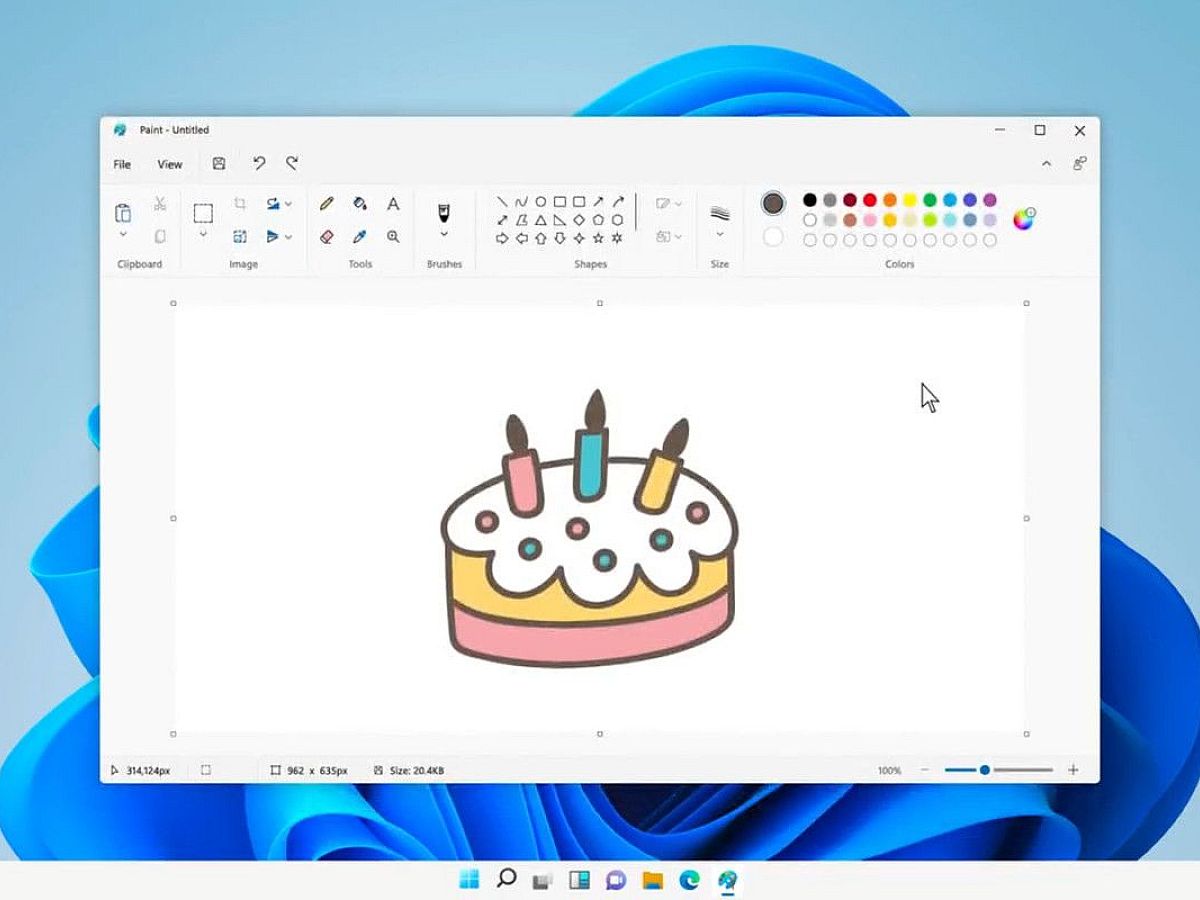Open the Size dropdown
This screenshot has height=900, width=1200.
tap(719, 235)
